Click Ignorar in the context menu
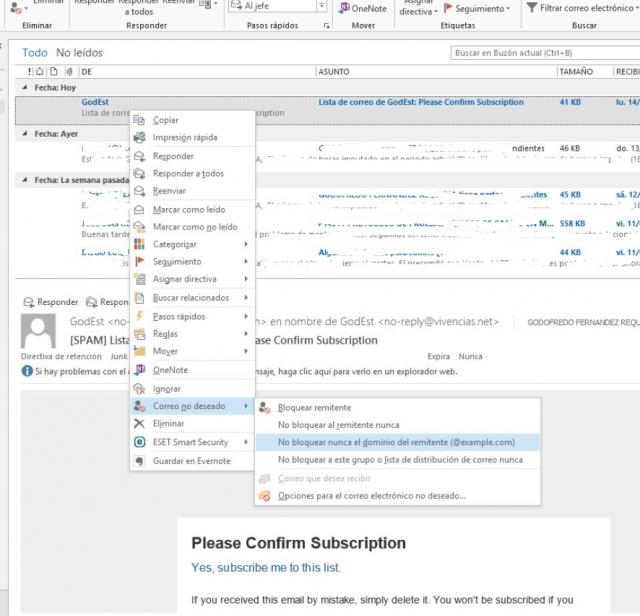 pyautogui.click(x=192, y=389)
